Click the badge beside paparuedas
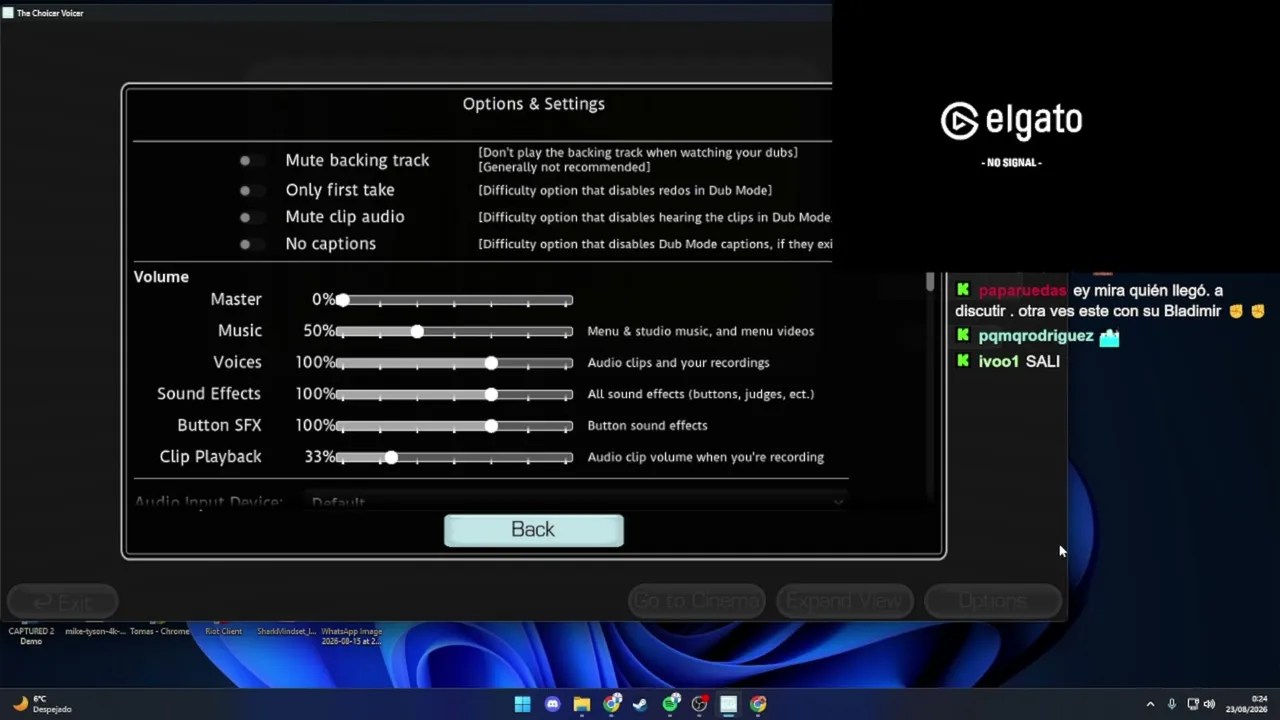Screen dimensions: 1280x720 [963, 290]
